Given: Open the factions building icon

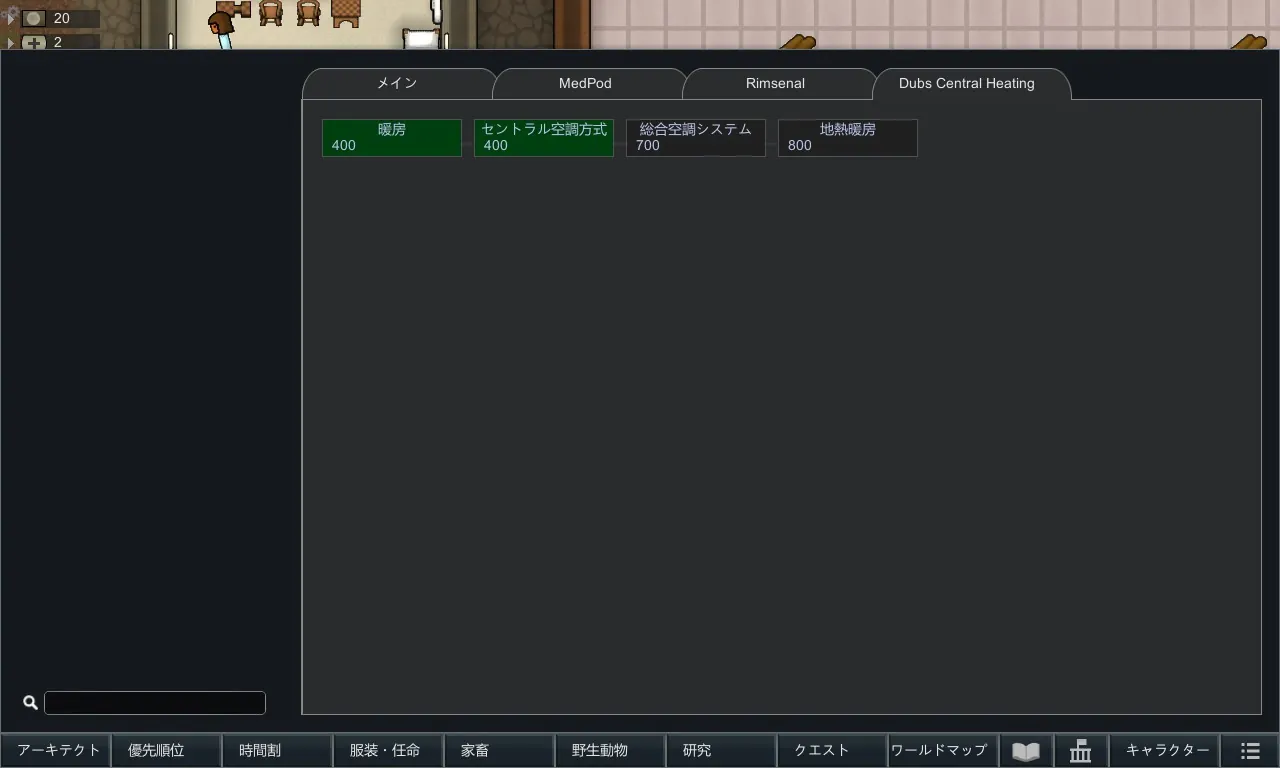Looking at the screenshot, I should coord(1080,751).
